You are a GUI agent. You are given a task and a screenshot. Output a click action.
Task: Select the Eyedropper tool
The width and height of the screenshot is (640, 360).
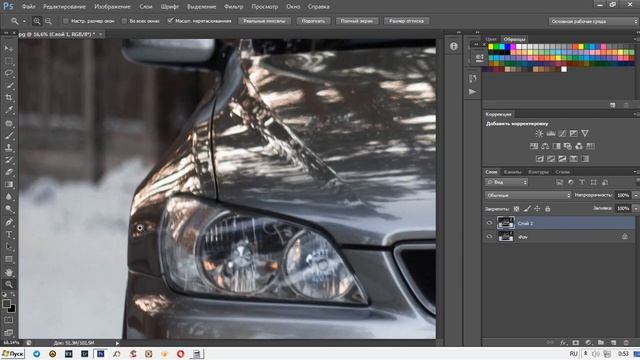(9, 110)
